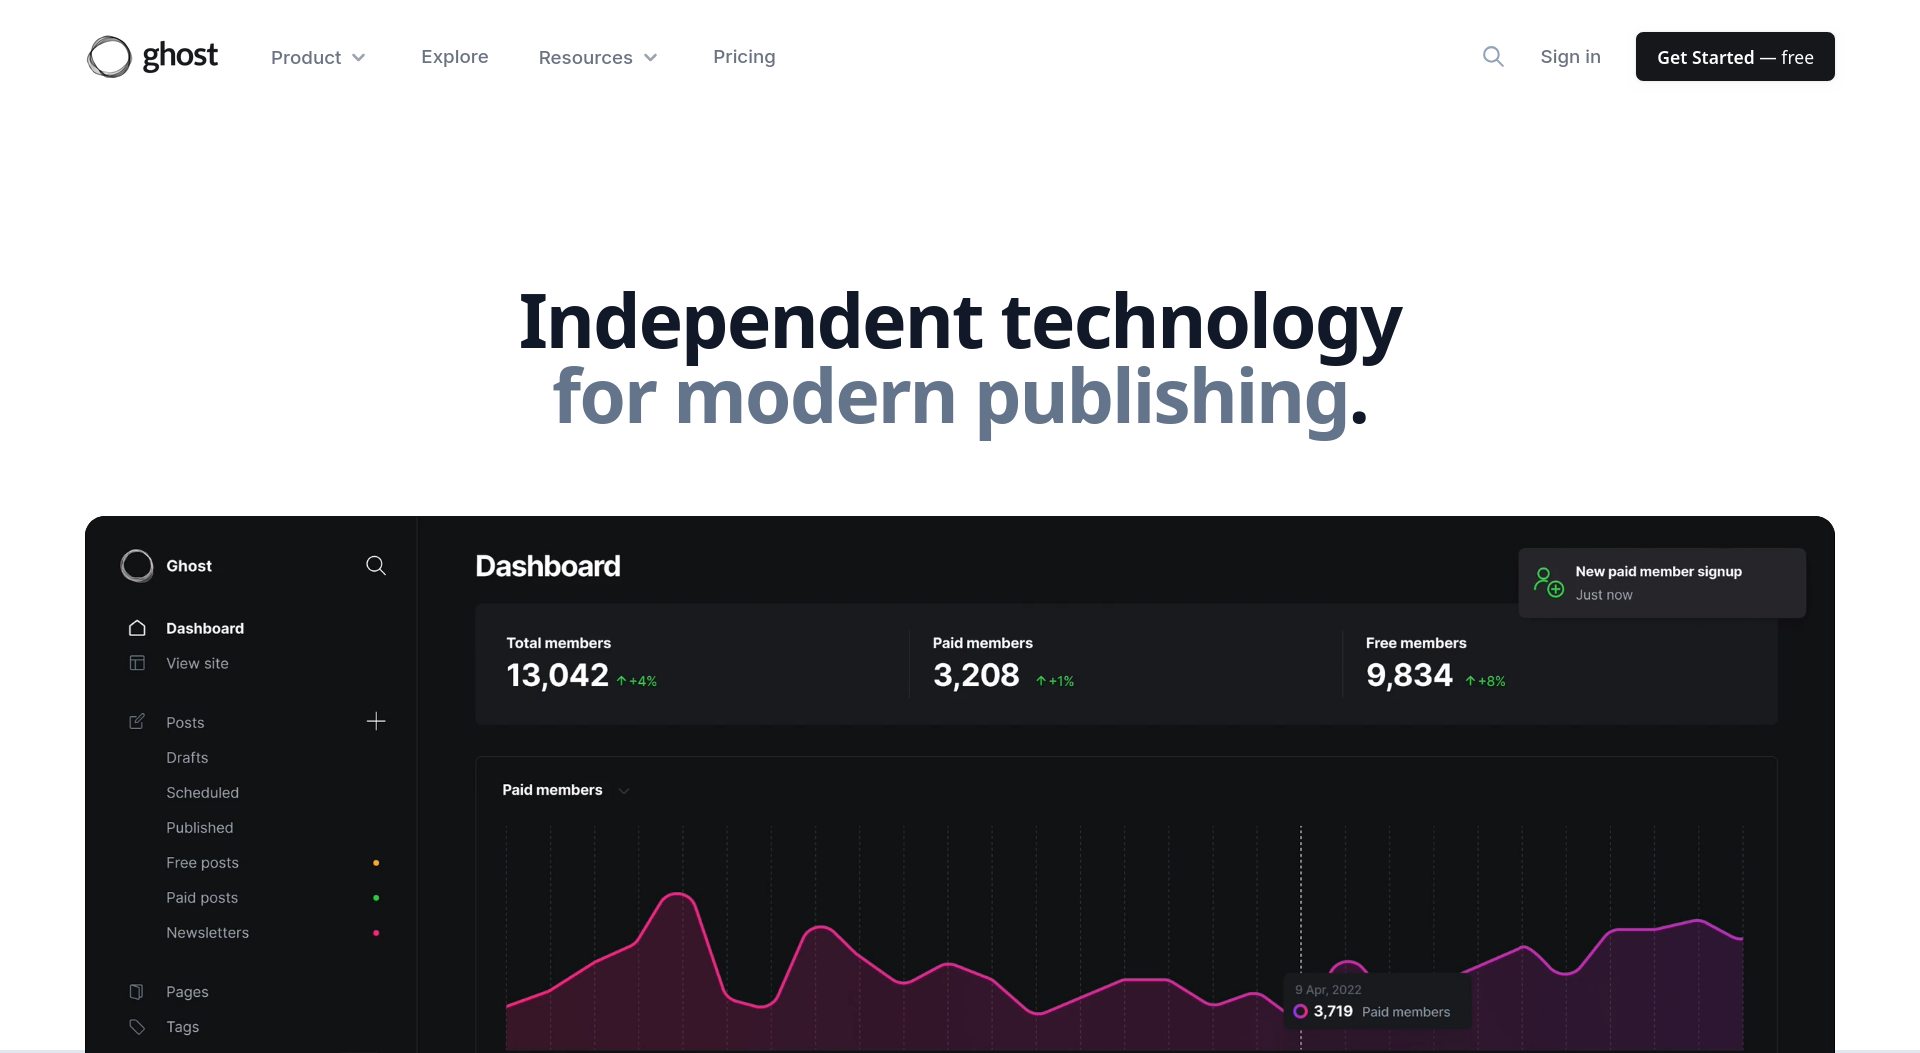
Task: Click the +1% growth indicator
Action: pos(1055,681)
